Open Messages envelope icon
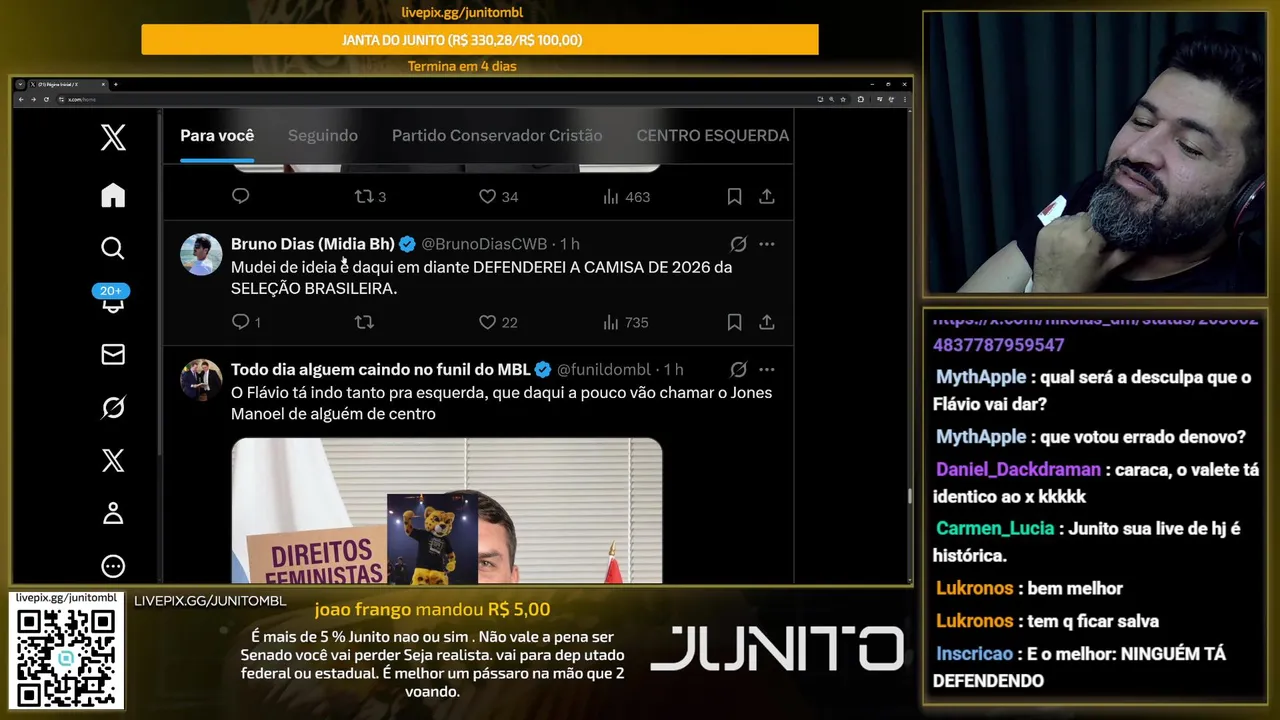The height and width of the screenshot is (720, 1280). pyautogui.click(x=113, y=354)
